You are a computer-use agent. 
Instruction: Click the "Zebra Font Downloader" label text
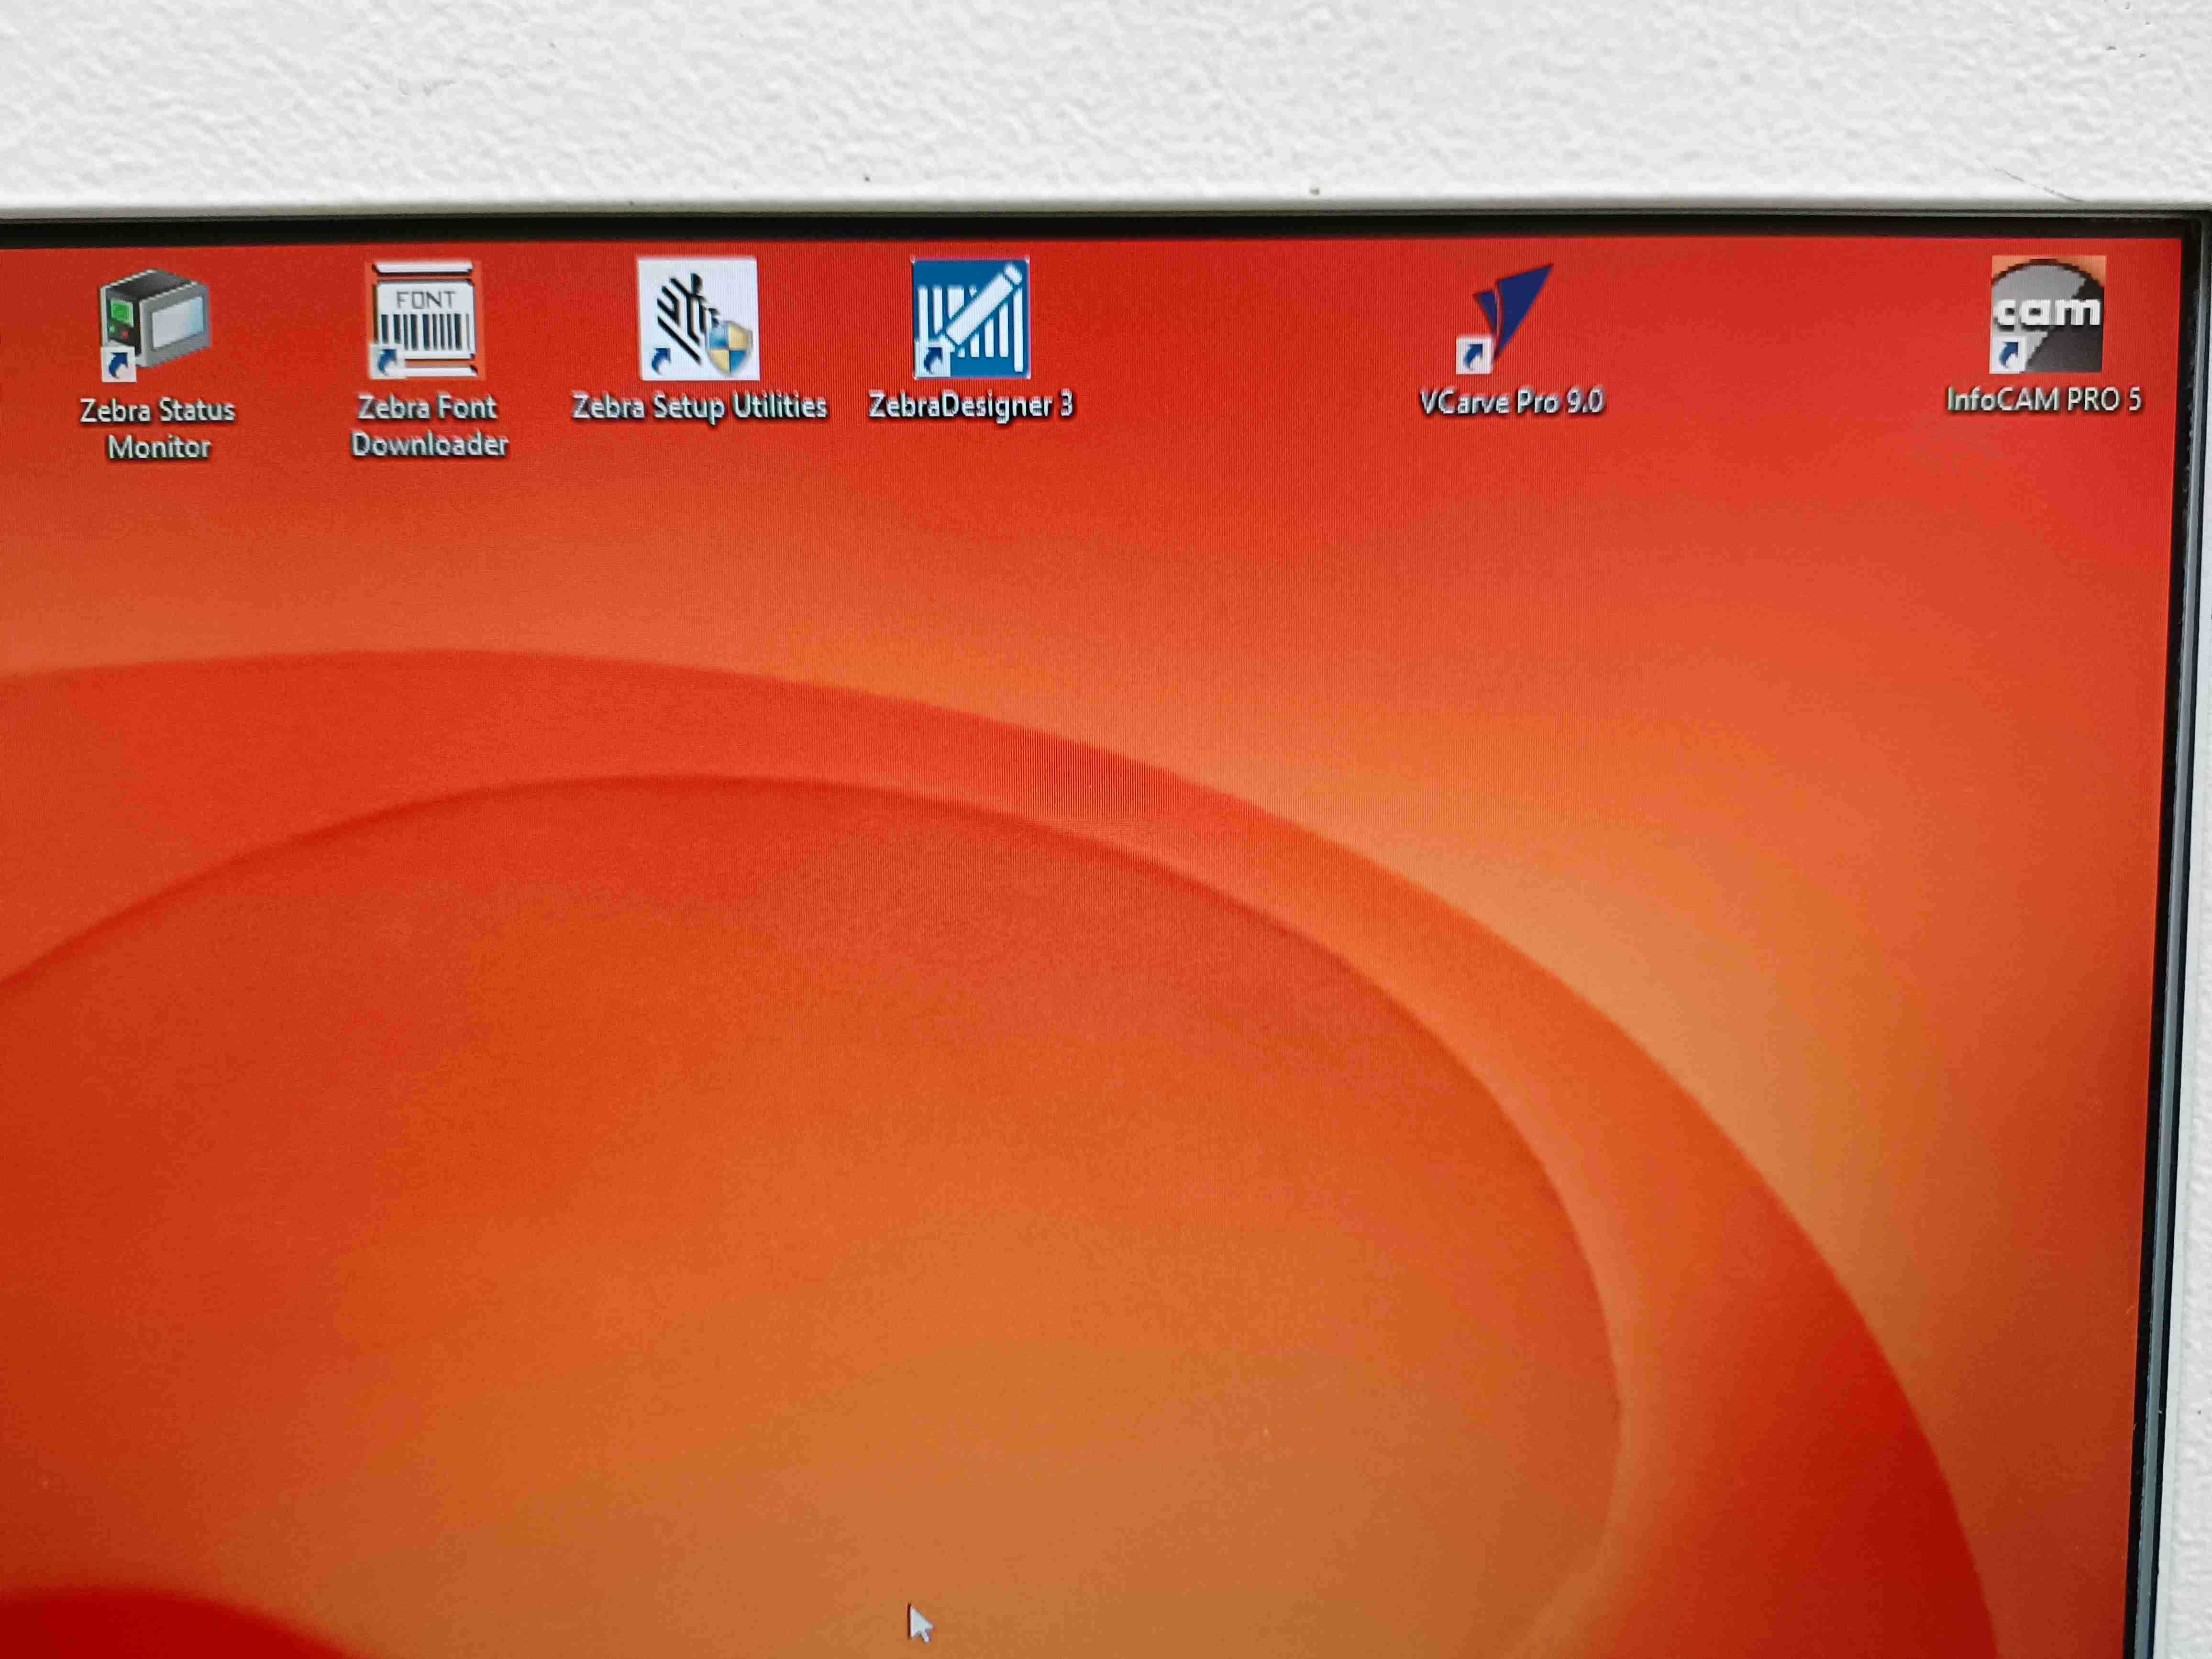(429, 426)
